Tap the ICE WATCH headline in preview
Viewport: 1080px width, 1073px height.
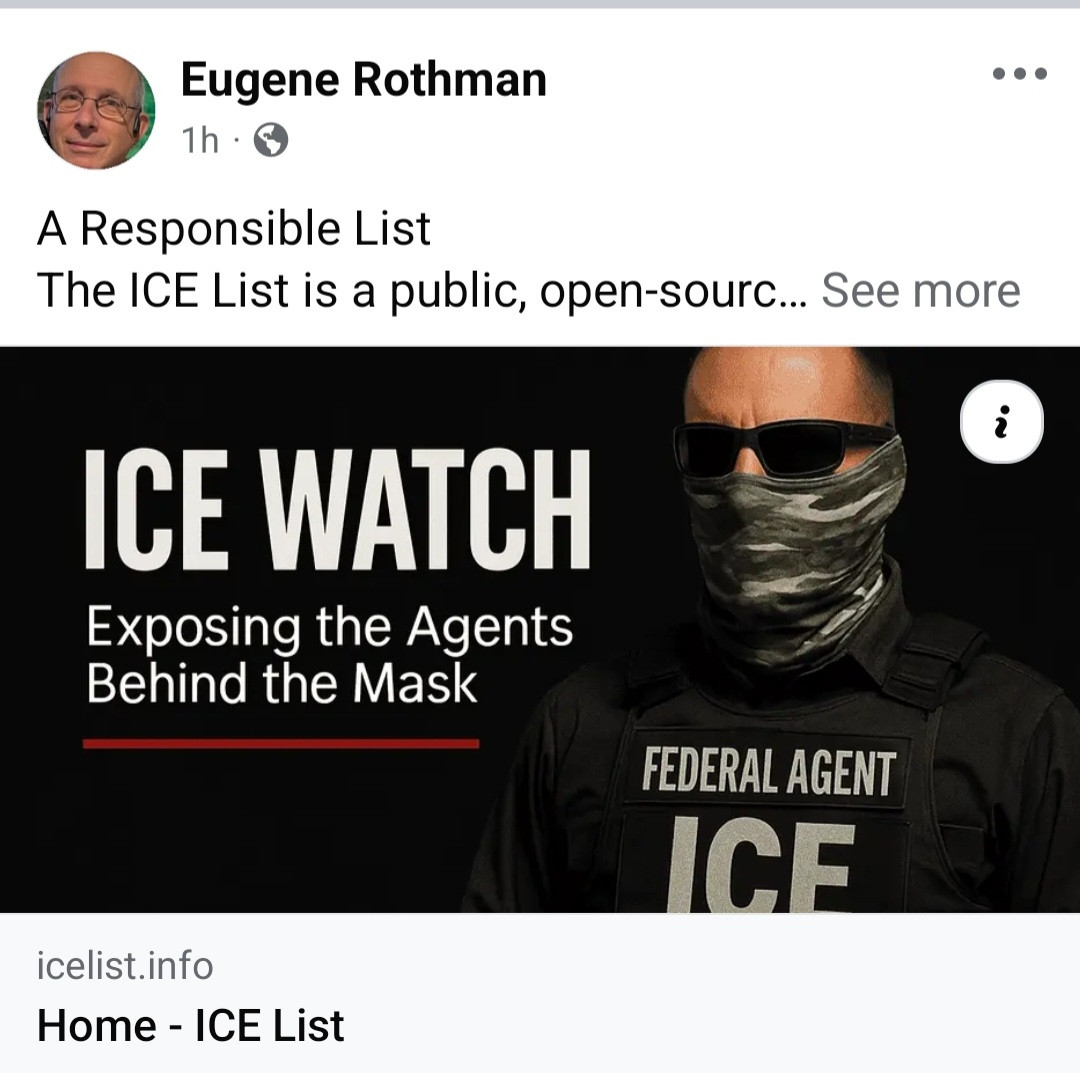338,509
